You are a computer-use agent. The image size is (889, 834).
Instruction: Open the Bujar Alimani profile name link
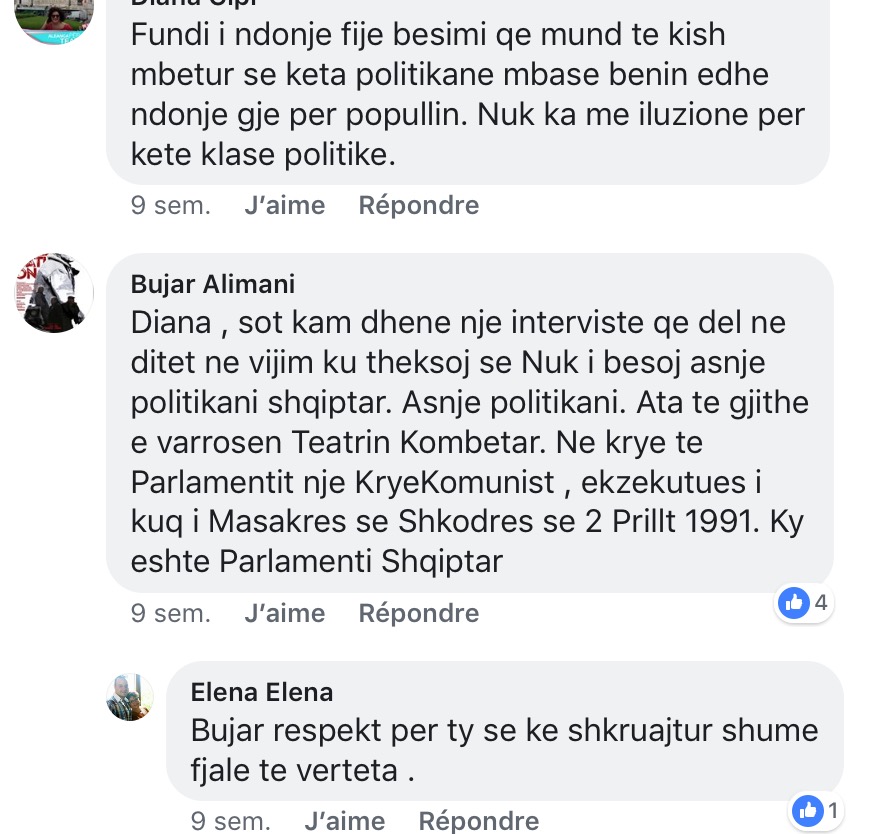[213, 284]
